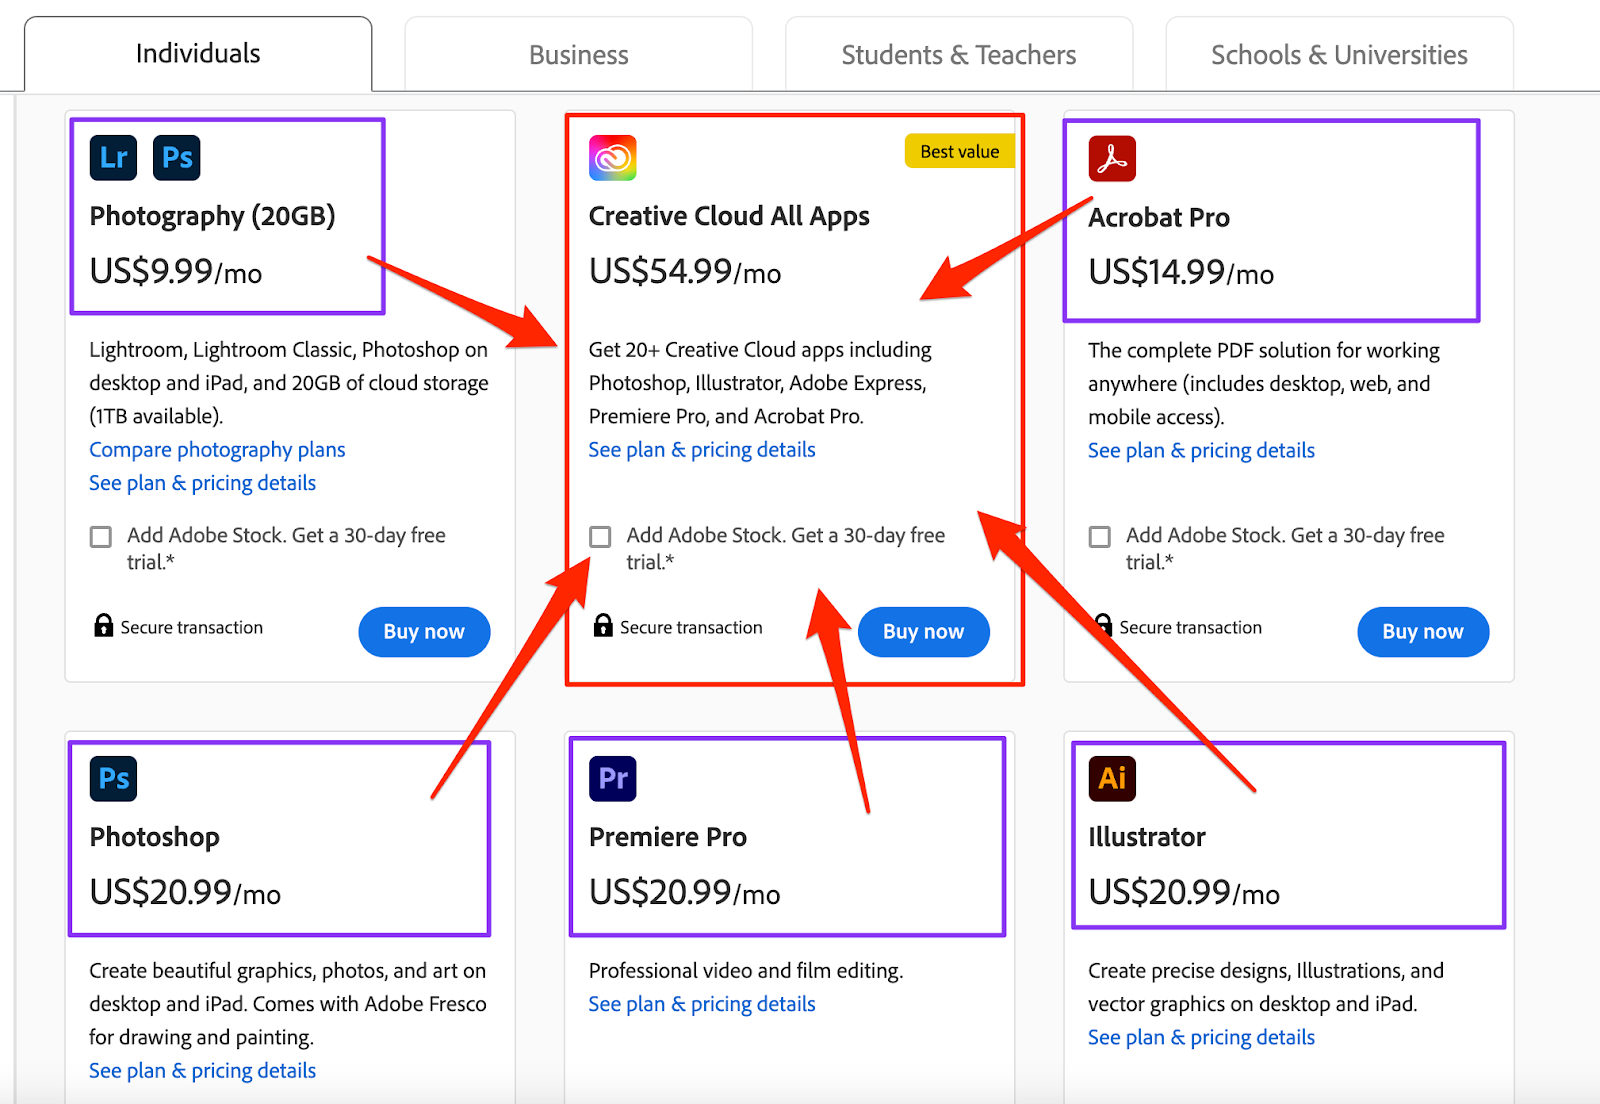Switch to the Business tab
1600x1104 pixels.
point(579,55)
